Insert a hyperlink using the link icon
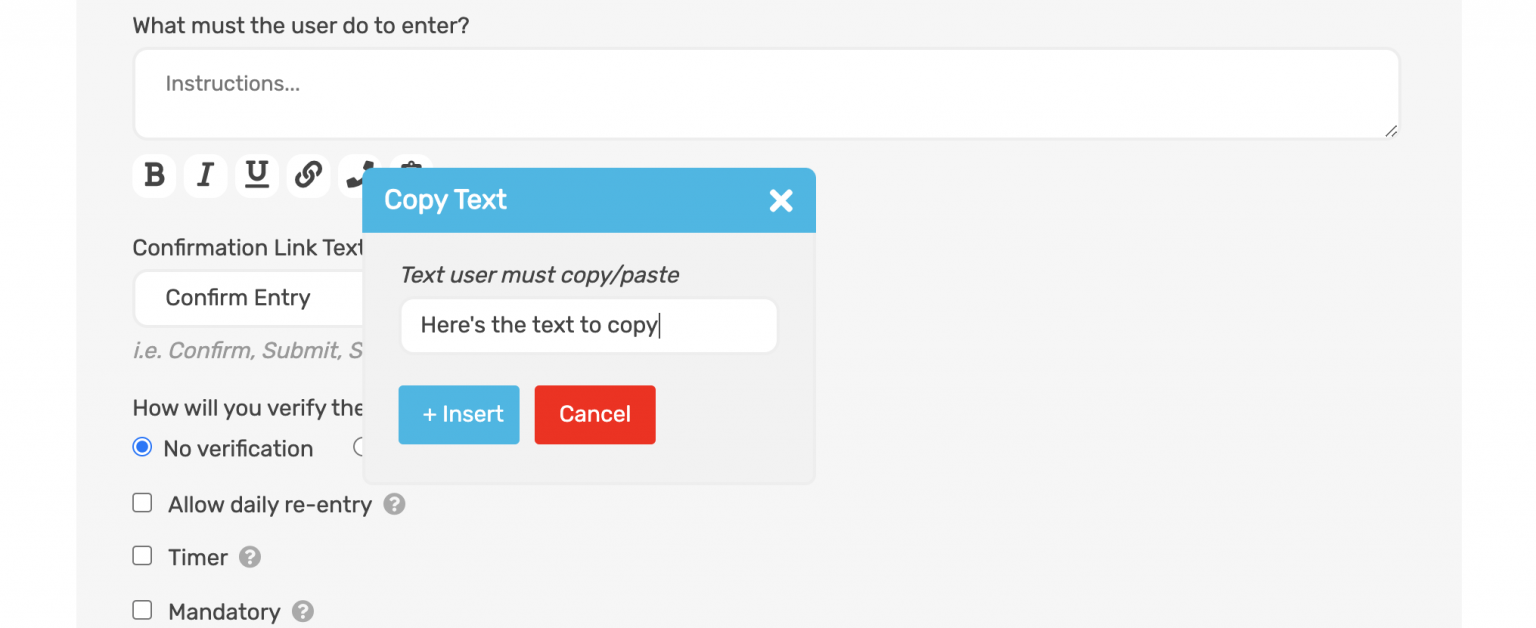 (x=308, y=175)
